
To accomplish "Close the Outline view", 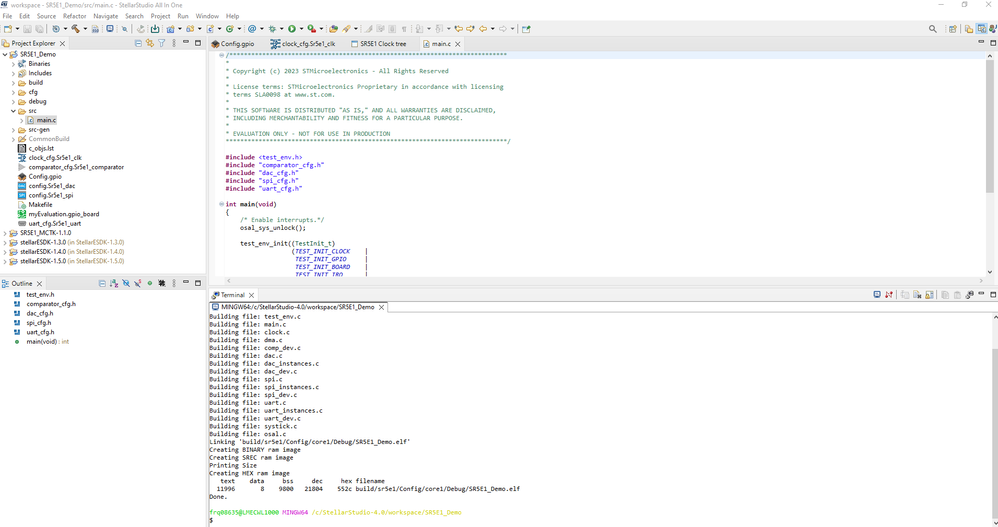I will [x=39, y=284].
